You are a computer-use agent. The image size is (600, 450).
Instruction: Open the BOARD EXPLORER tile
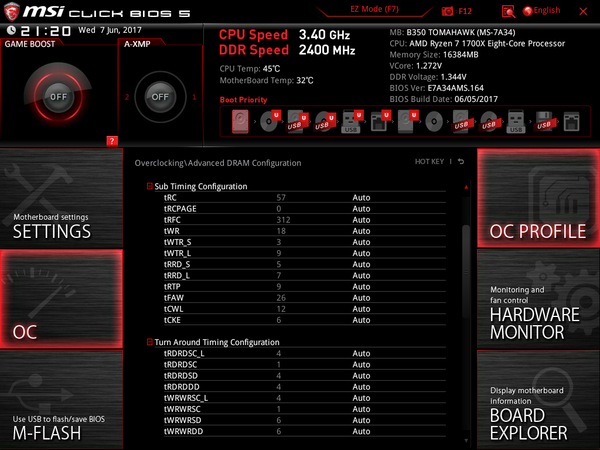click(538, 400)
